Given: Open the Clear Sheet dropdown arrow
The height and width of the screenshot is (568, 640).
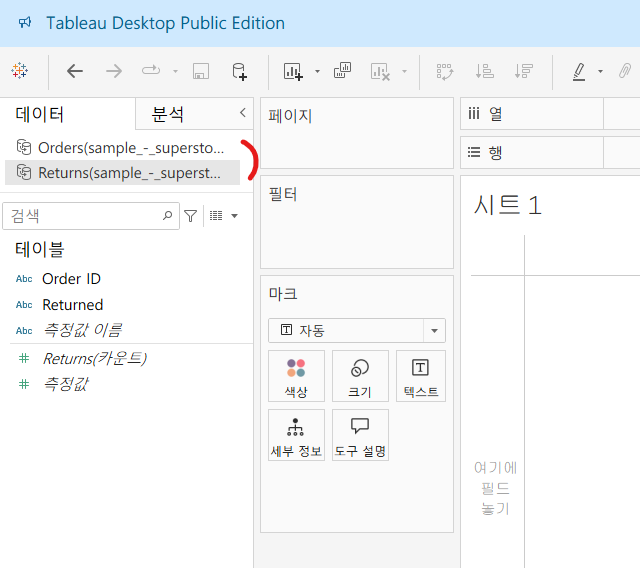Looking at the screenshot, I should pos(404,71).
